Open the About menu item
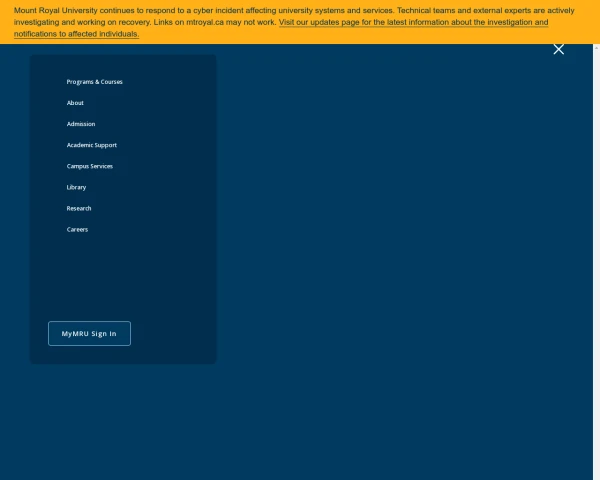The width and height of the screenshot is (600, 480). (75, 103)
